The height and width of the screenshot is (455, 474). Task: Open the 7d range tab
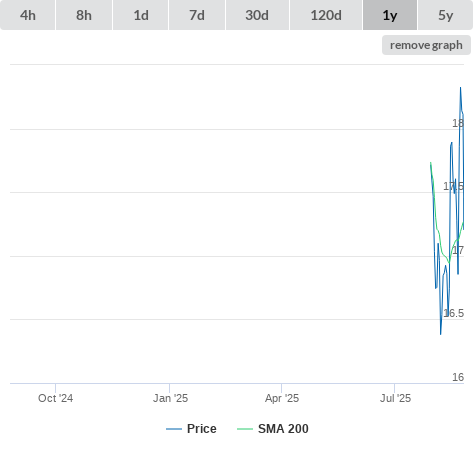point(197,15)
